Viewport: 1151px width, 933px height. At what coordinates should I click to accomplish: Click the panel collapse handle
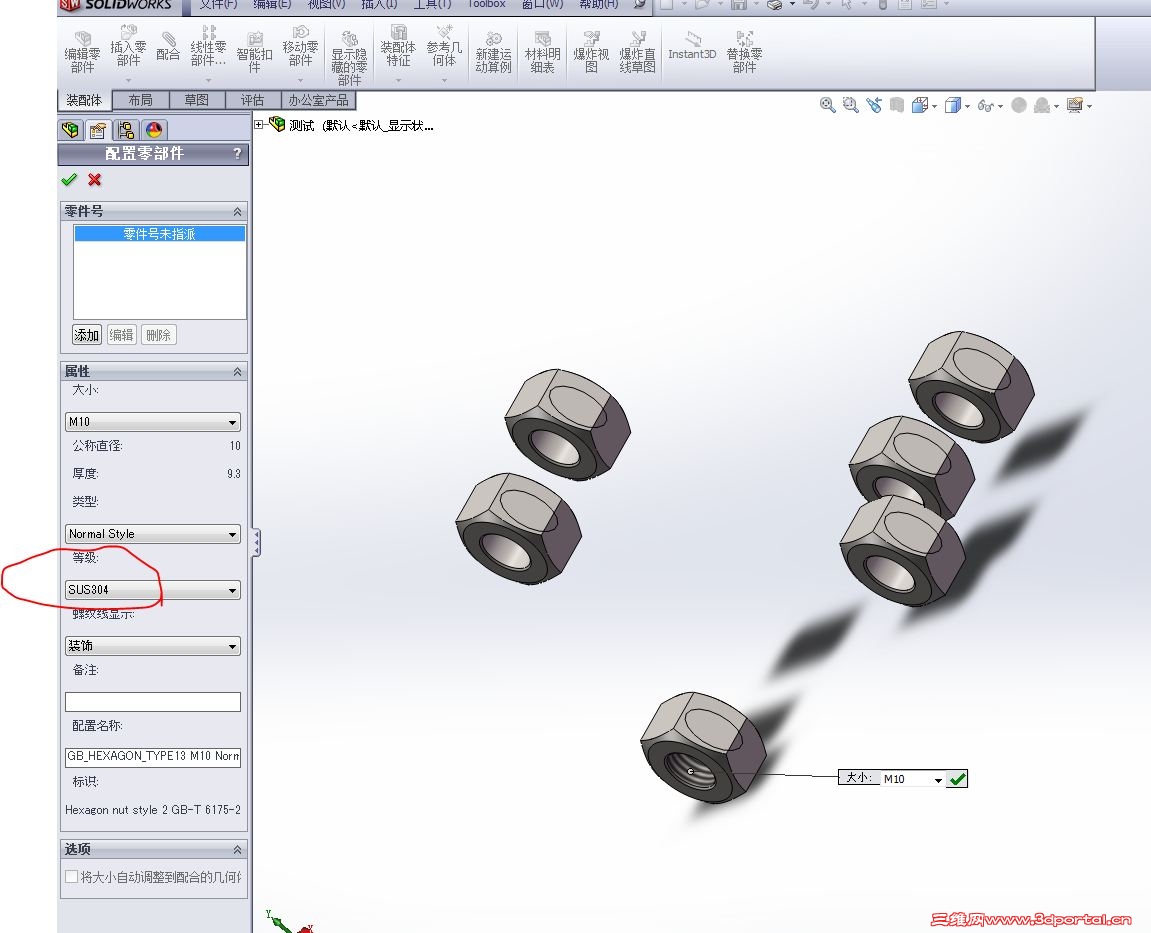(256, 542)
